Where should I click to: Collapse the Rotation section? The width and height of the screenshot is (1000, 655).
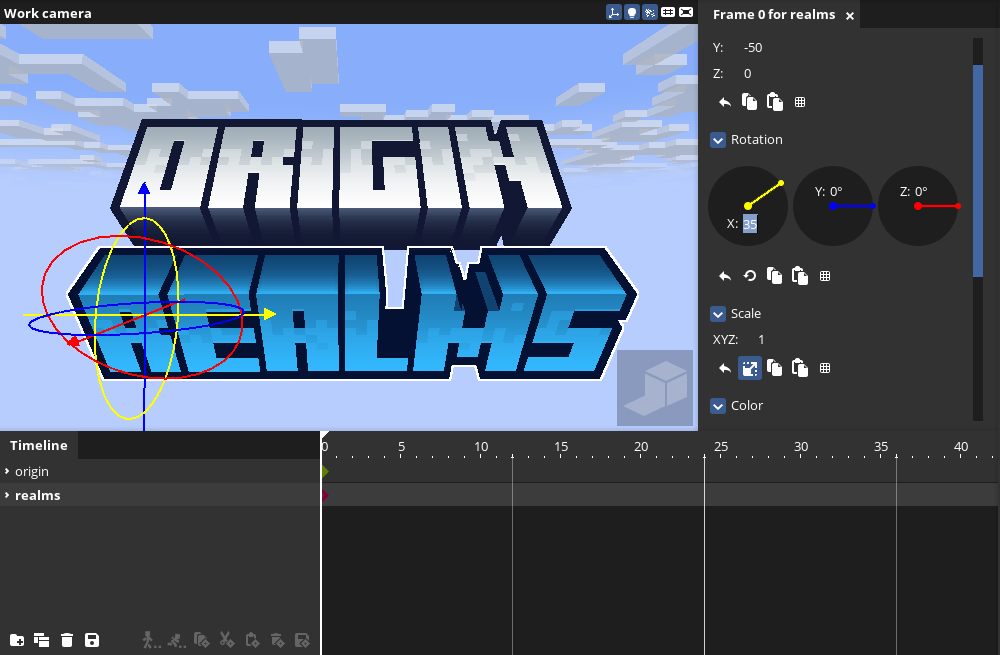pos(718,140)
